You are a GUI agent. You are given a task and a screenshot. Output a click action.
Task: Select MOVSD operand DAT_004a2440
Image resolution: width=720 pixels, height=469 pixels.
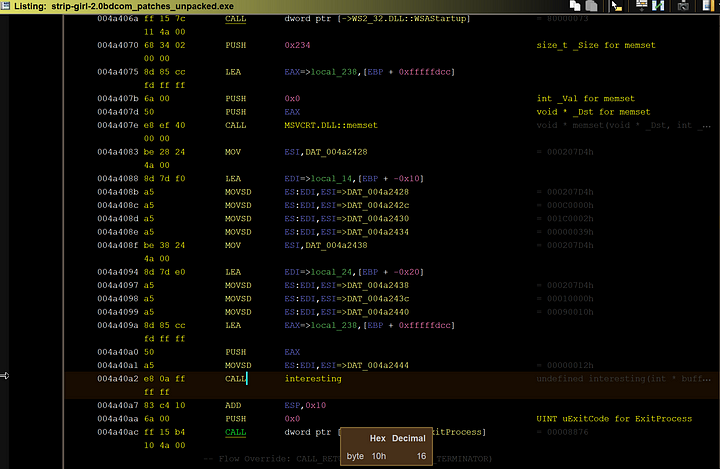pyautogui.click(x=378, y=311)
